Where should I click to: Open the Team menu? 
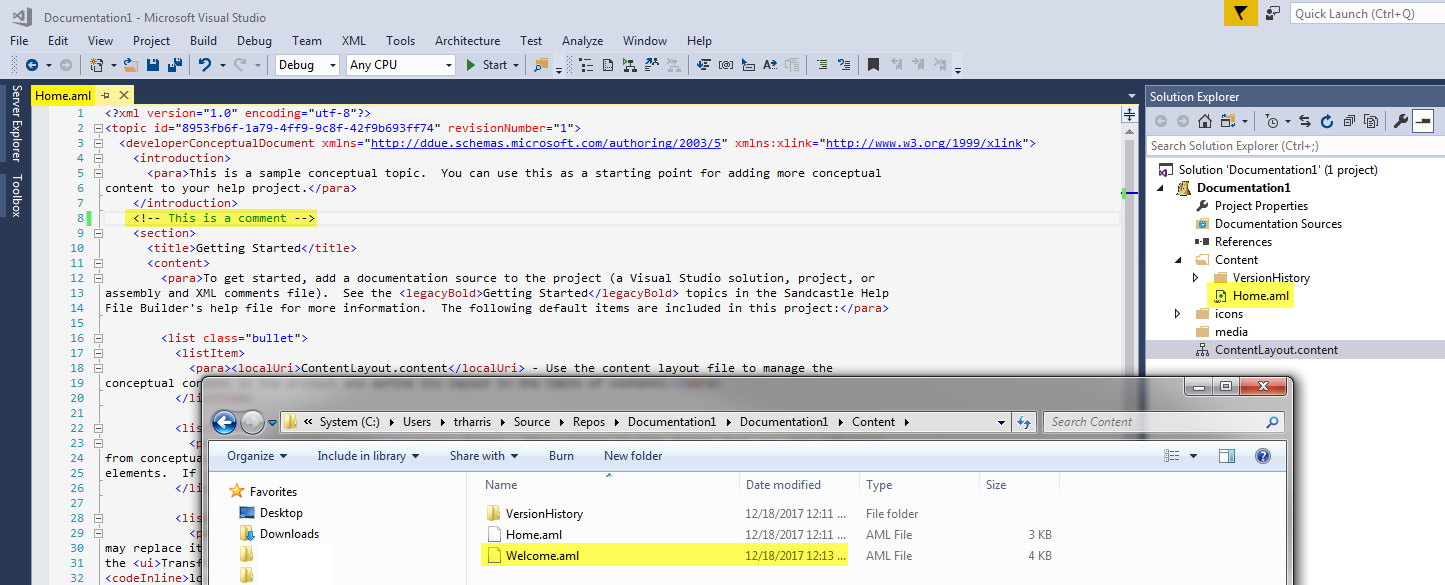[307, 41]
